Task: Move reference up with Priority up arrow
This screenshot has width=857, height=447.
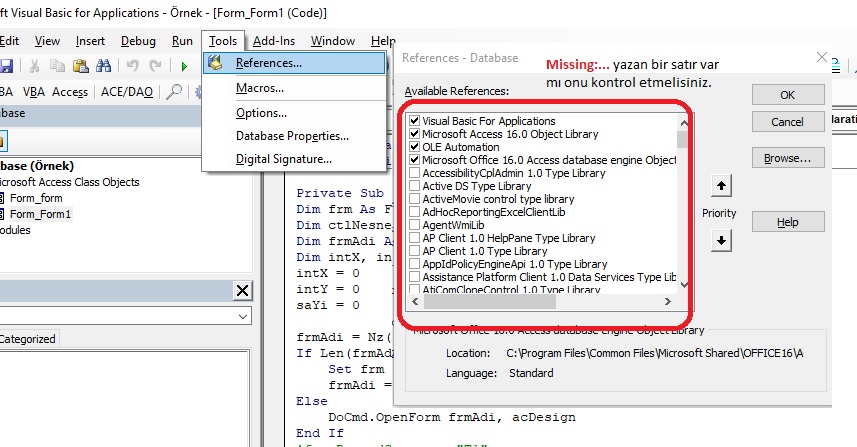Action: [720, 187]
